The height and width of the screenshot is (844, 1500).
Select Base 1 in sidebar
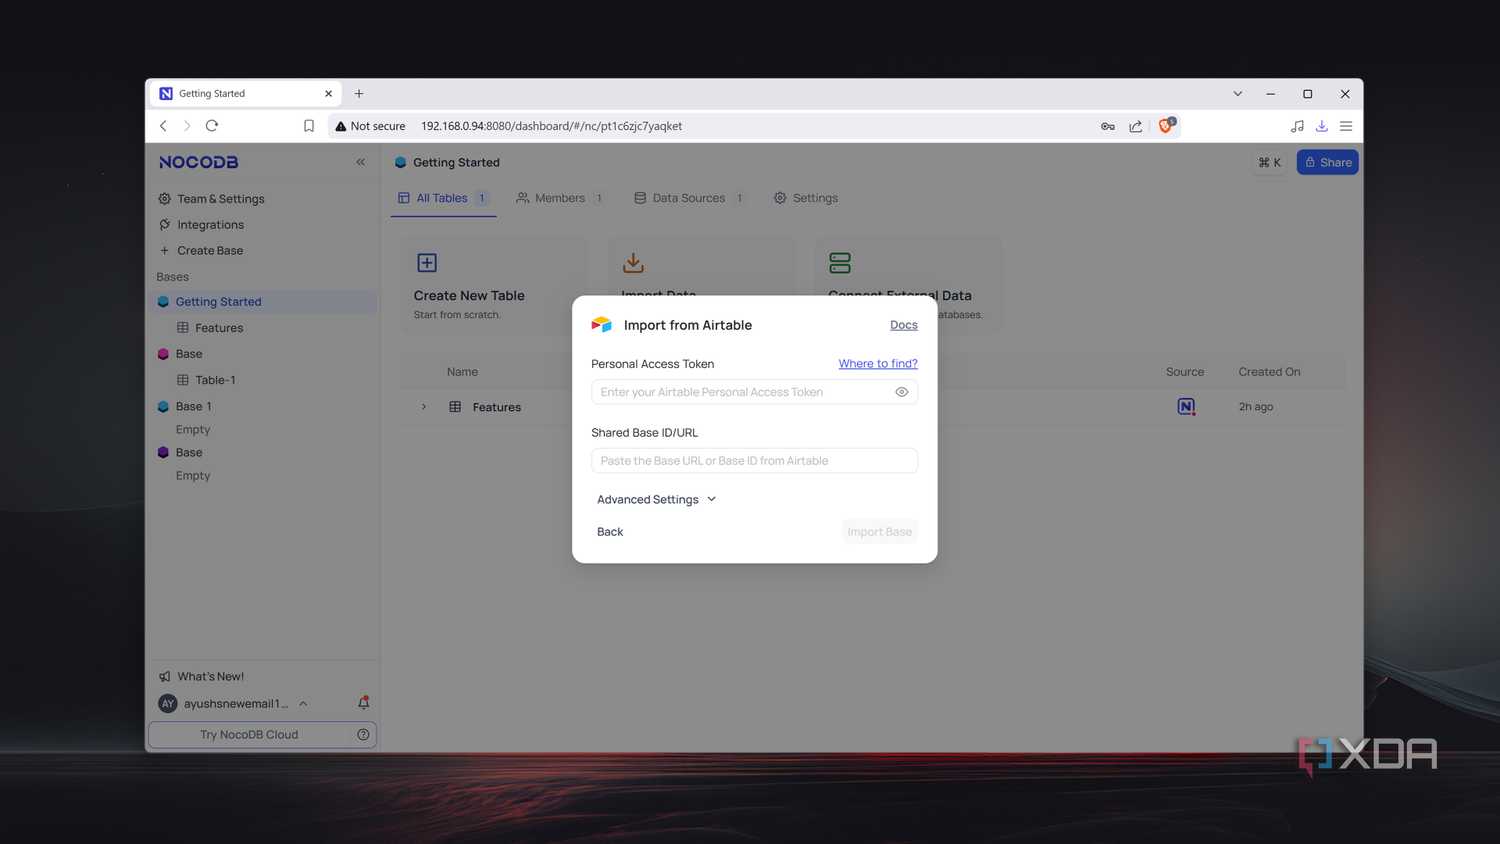[193, 406]
